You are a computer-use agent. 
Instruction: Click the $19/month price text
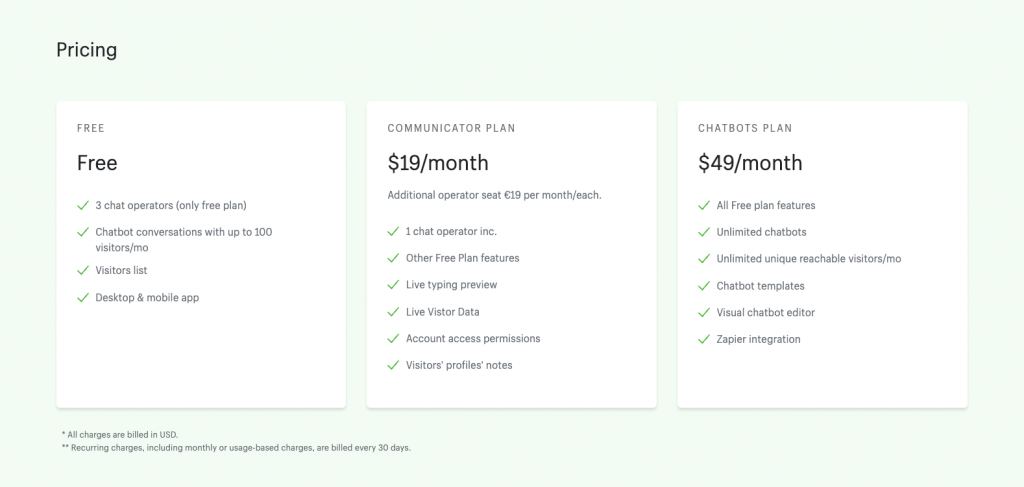click(438, 163)
